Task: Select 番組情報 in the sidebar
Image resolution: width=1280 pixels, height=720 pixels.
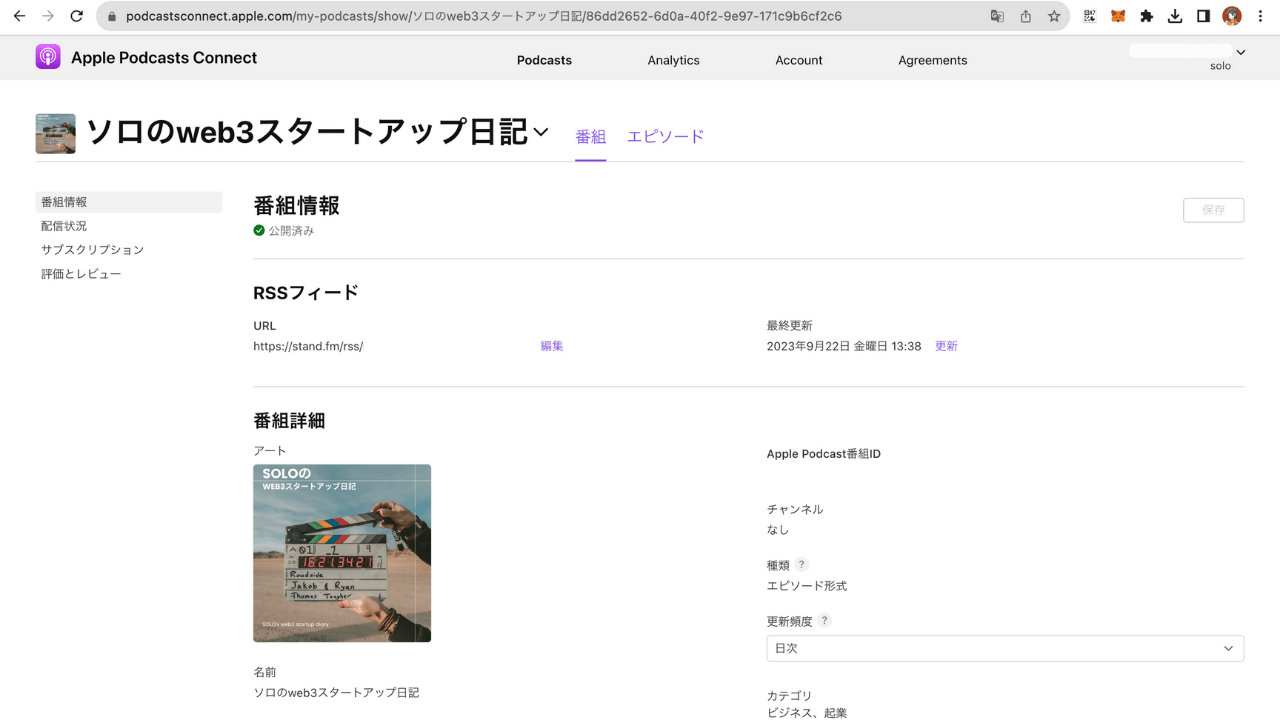Action: click(128, 202)
